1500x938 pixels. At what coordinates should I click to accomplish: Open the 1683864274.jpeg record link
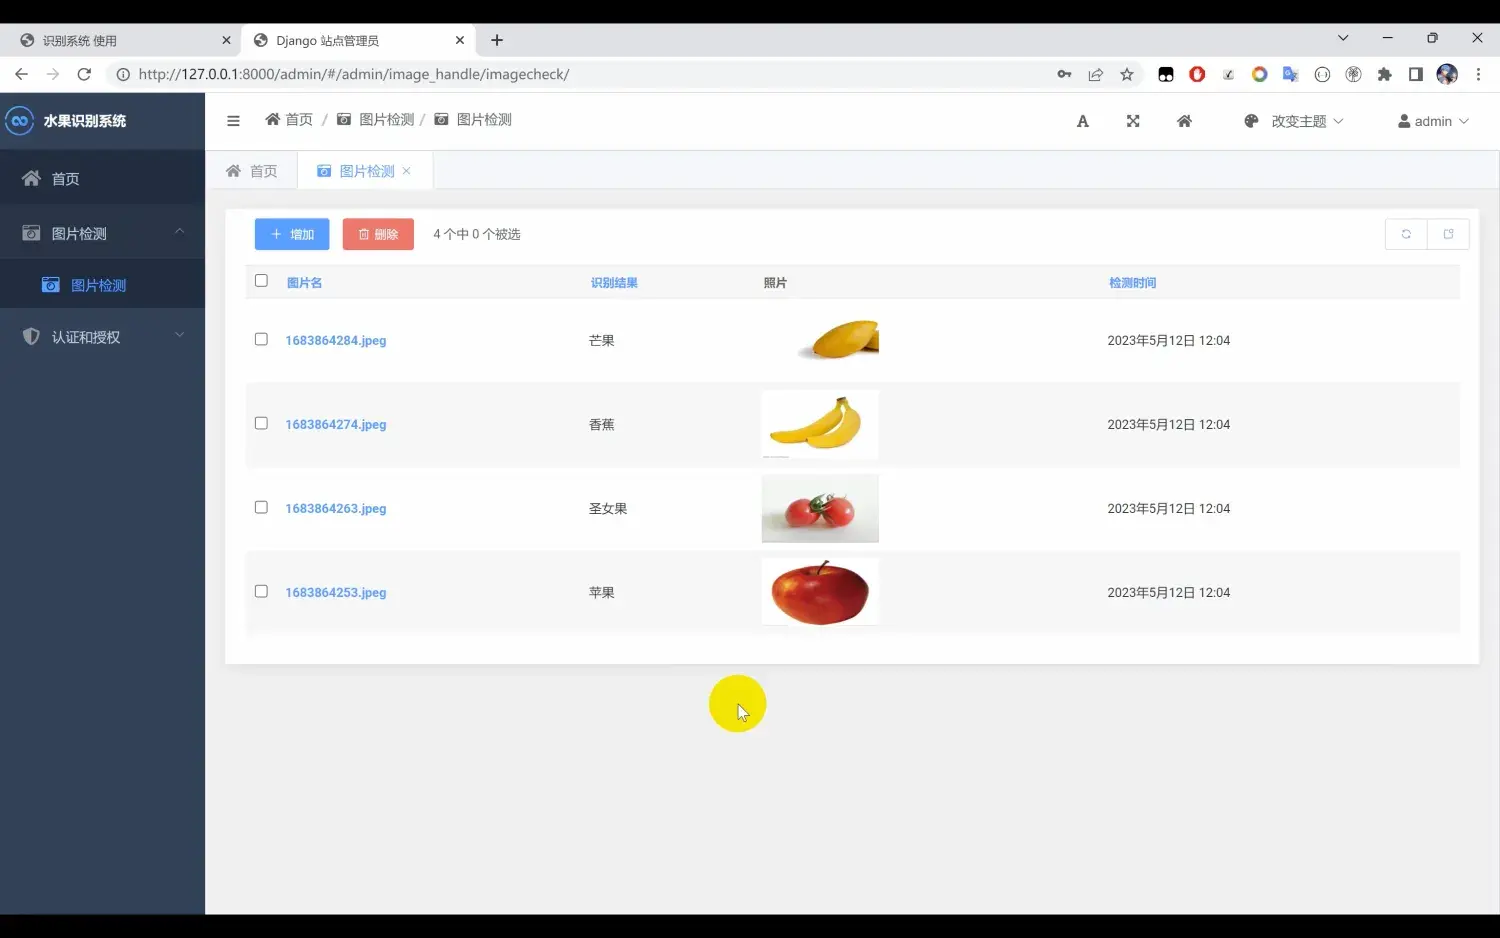point(335,424)
